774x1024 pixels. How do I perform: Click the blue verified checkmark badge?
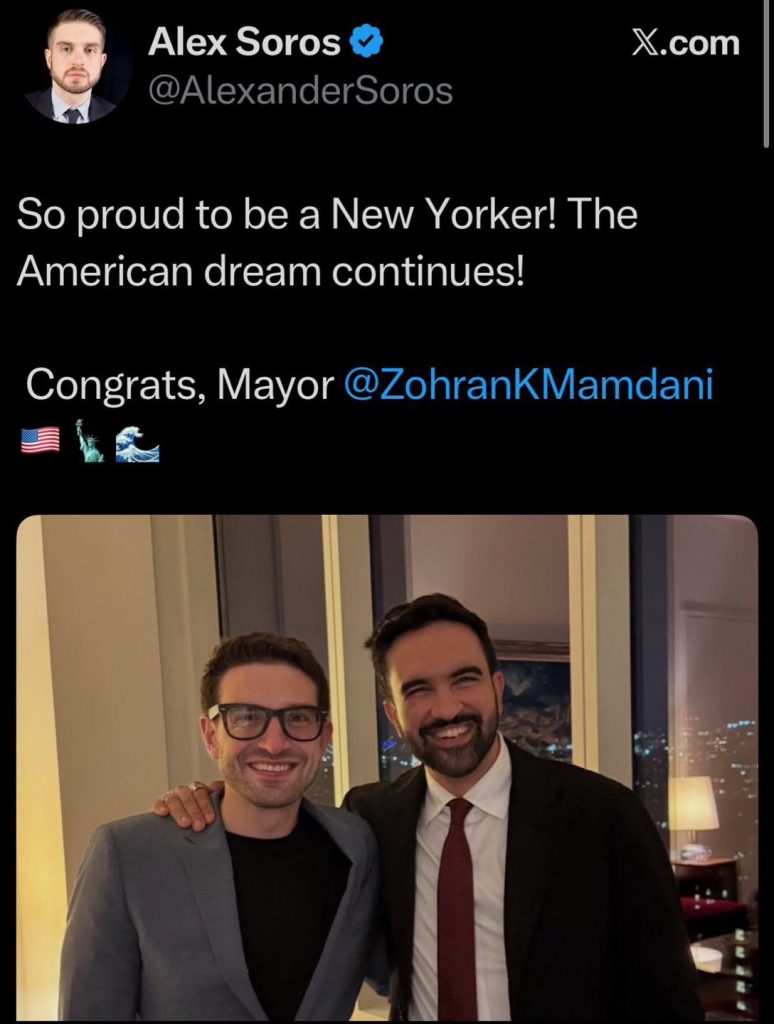367,44
